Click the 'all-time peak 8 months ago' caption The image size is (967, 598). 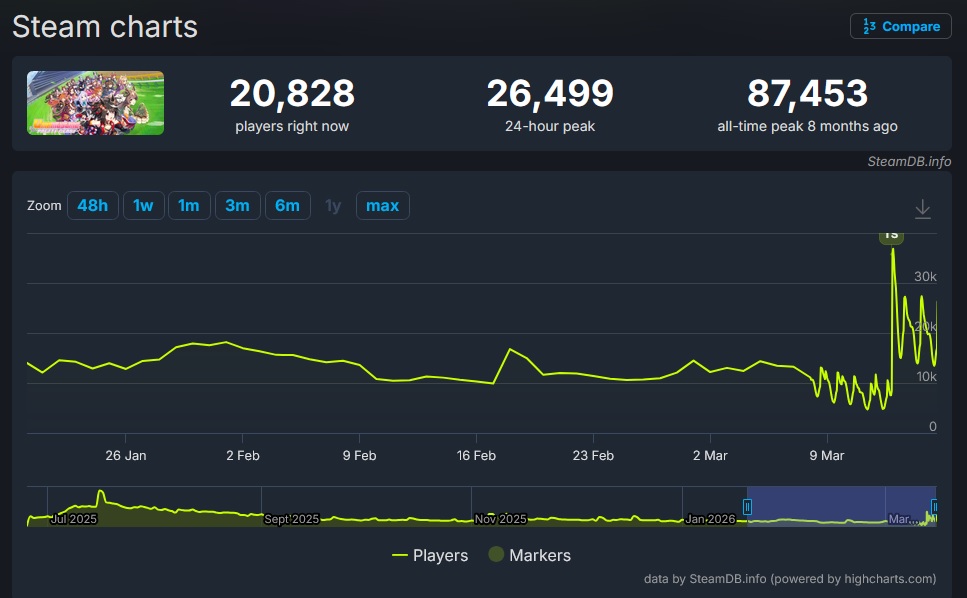[x=807, y=126]
